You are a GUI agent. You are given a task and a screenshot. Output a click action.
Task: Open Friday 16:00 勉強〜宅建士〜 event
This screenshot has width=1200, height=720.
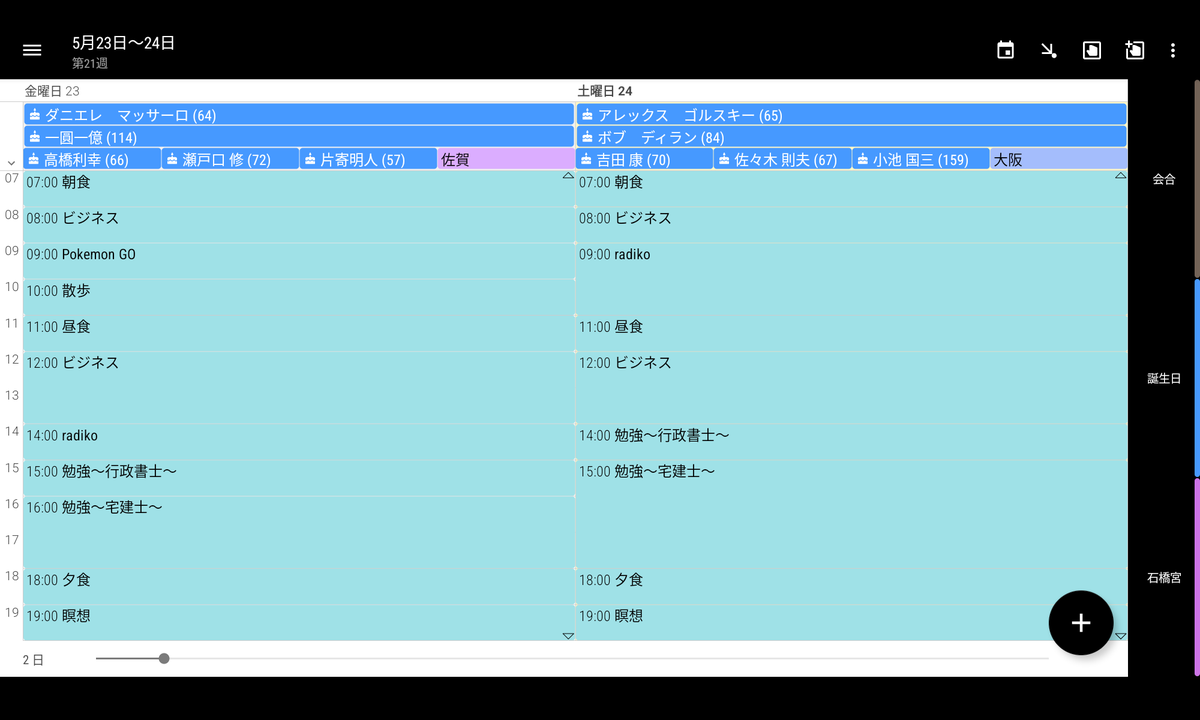299,531
